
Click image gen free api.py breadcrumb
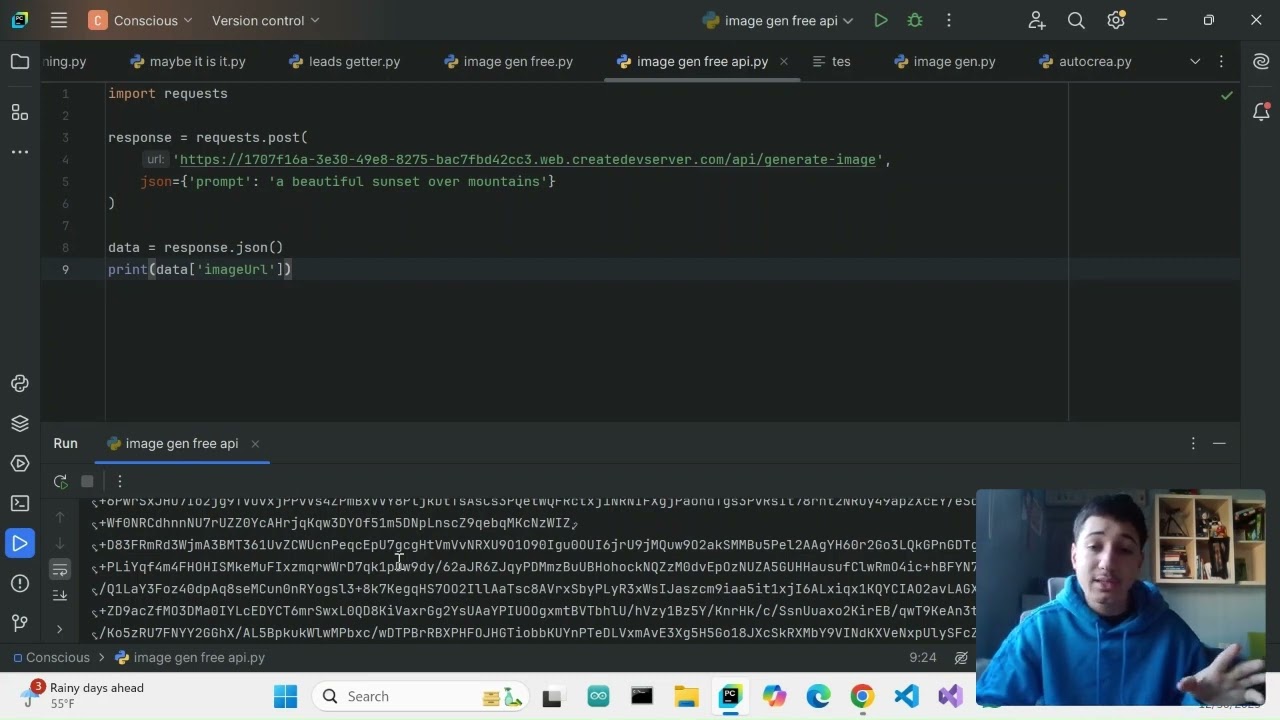190,658
